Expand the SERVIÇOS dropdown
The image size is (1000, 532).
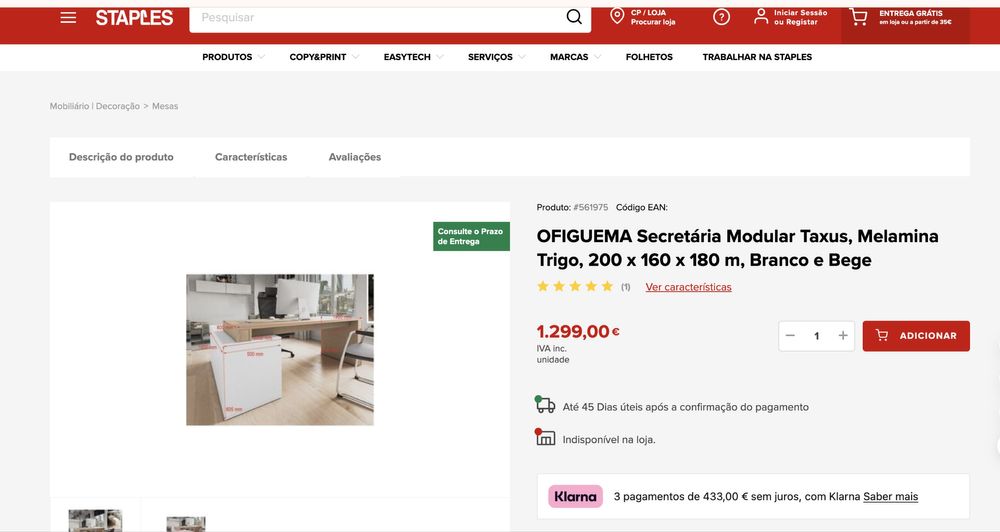pos(496,57)
